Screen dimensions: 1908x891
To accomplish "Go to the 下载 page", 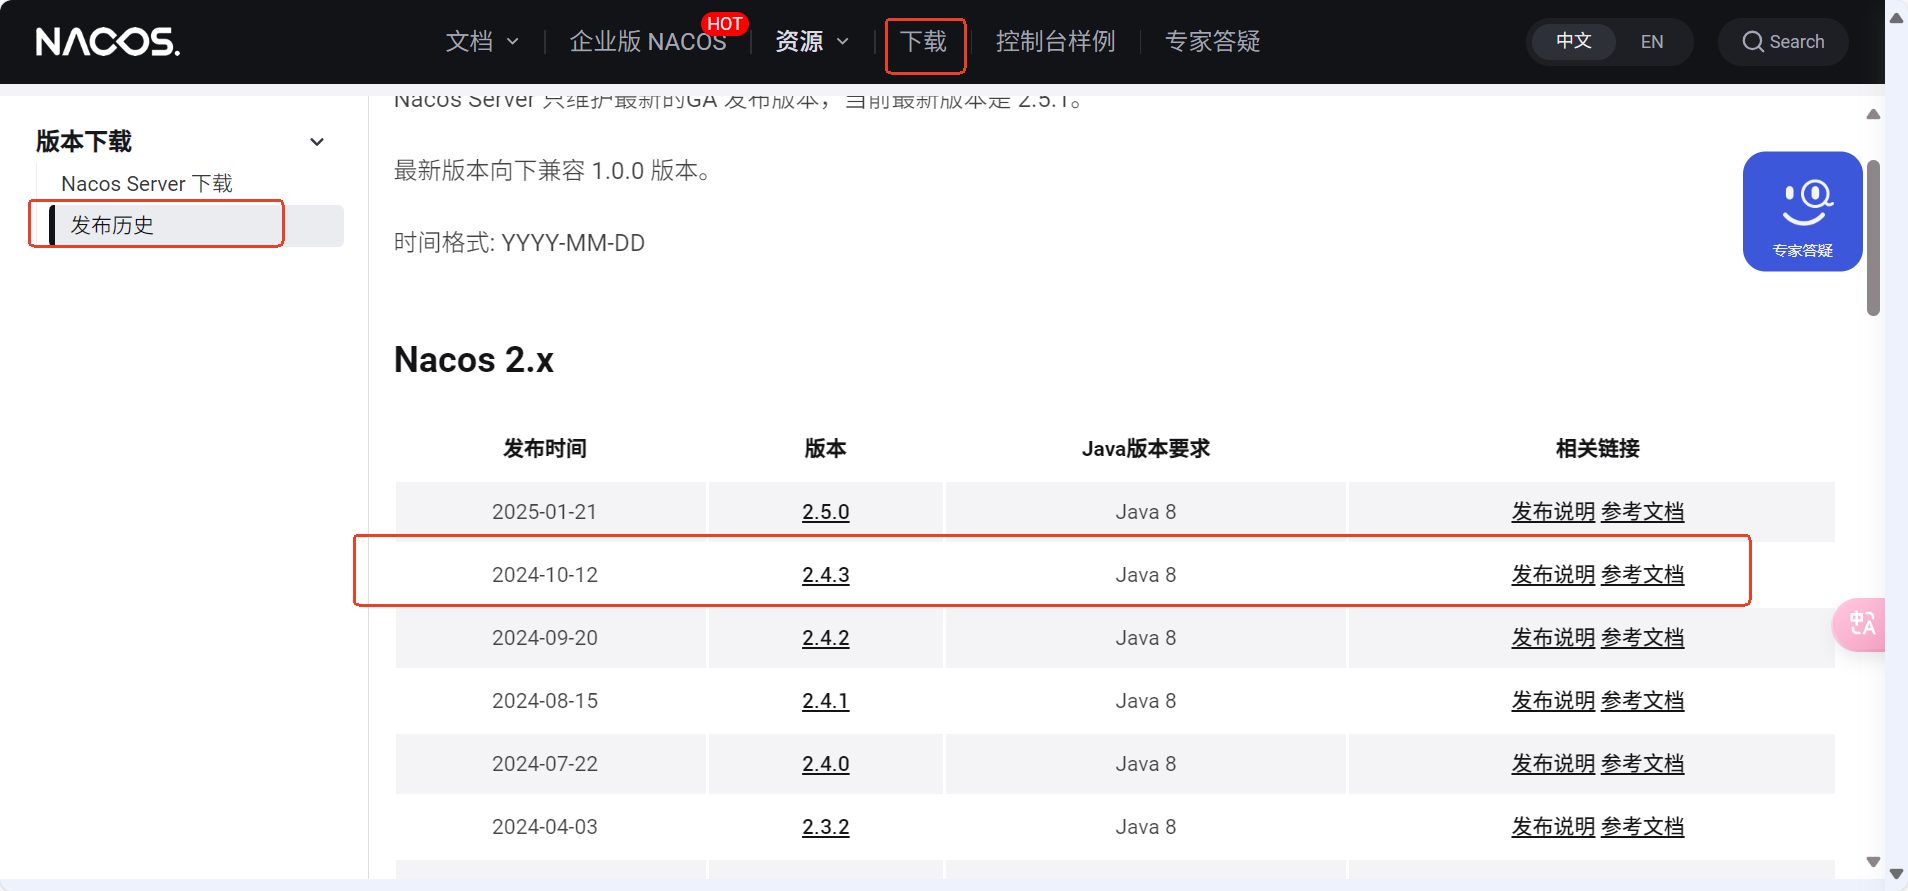I will click(924, 42).
